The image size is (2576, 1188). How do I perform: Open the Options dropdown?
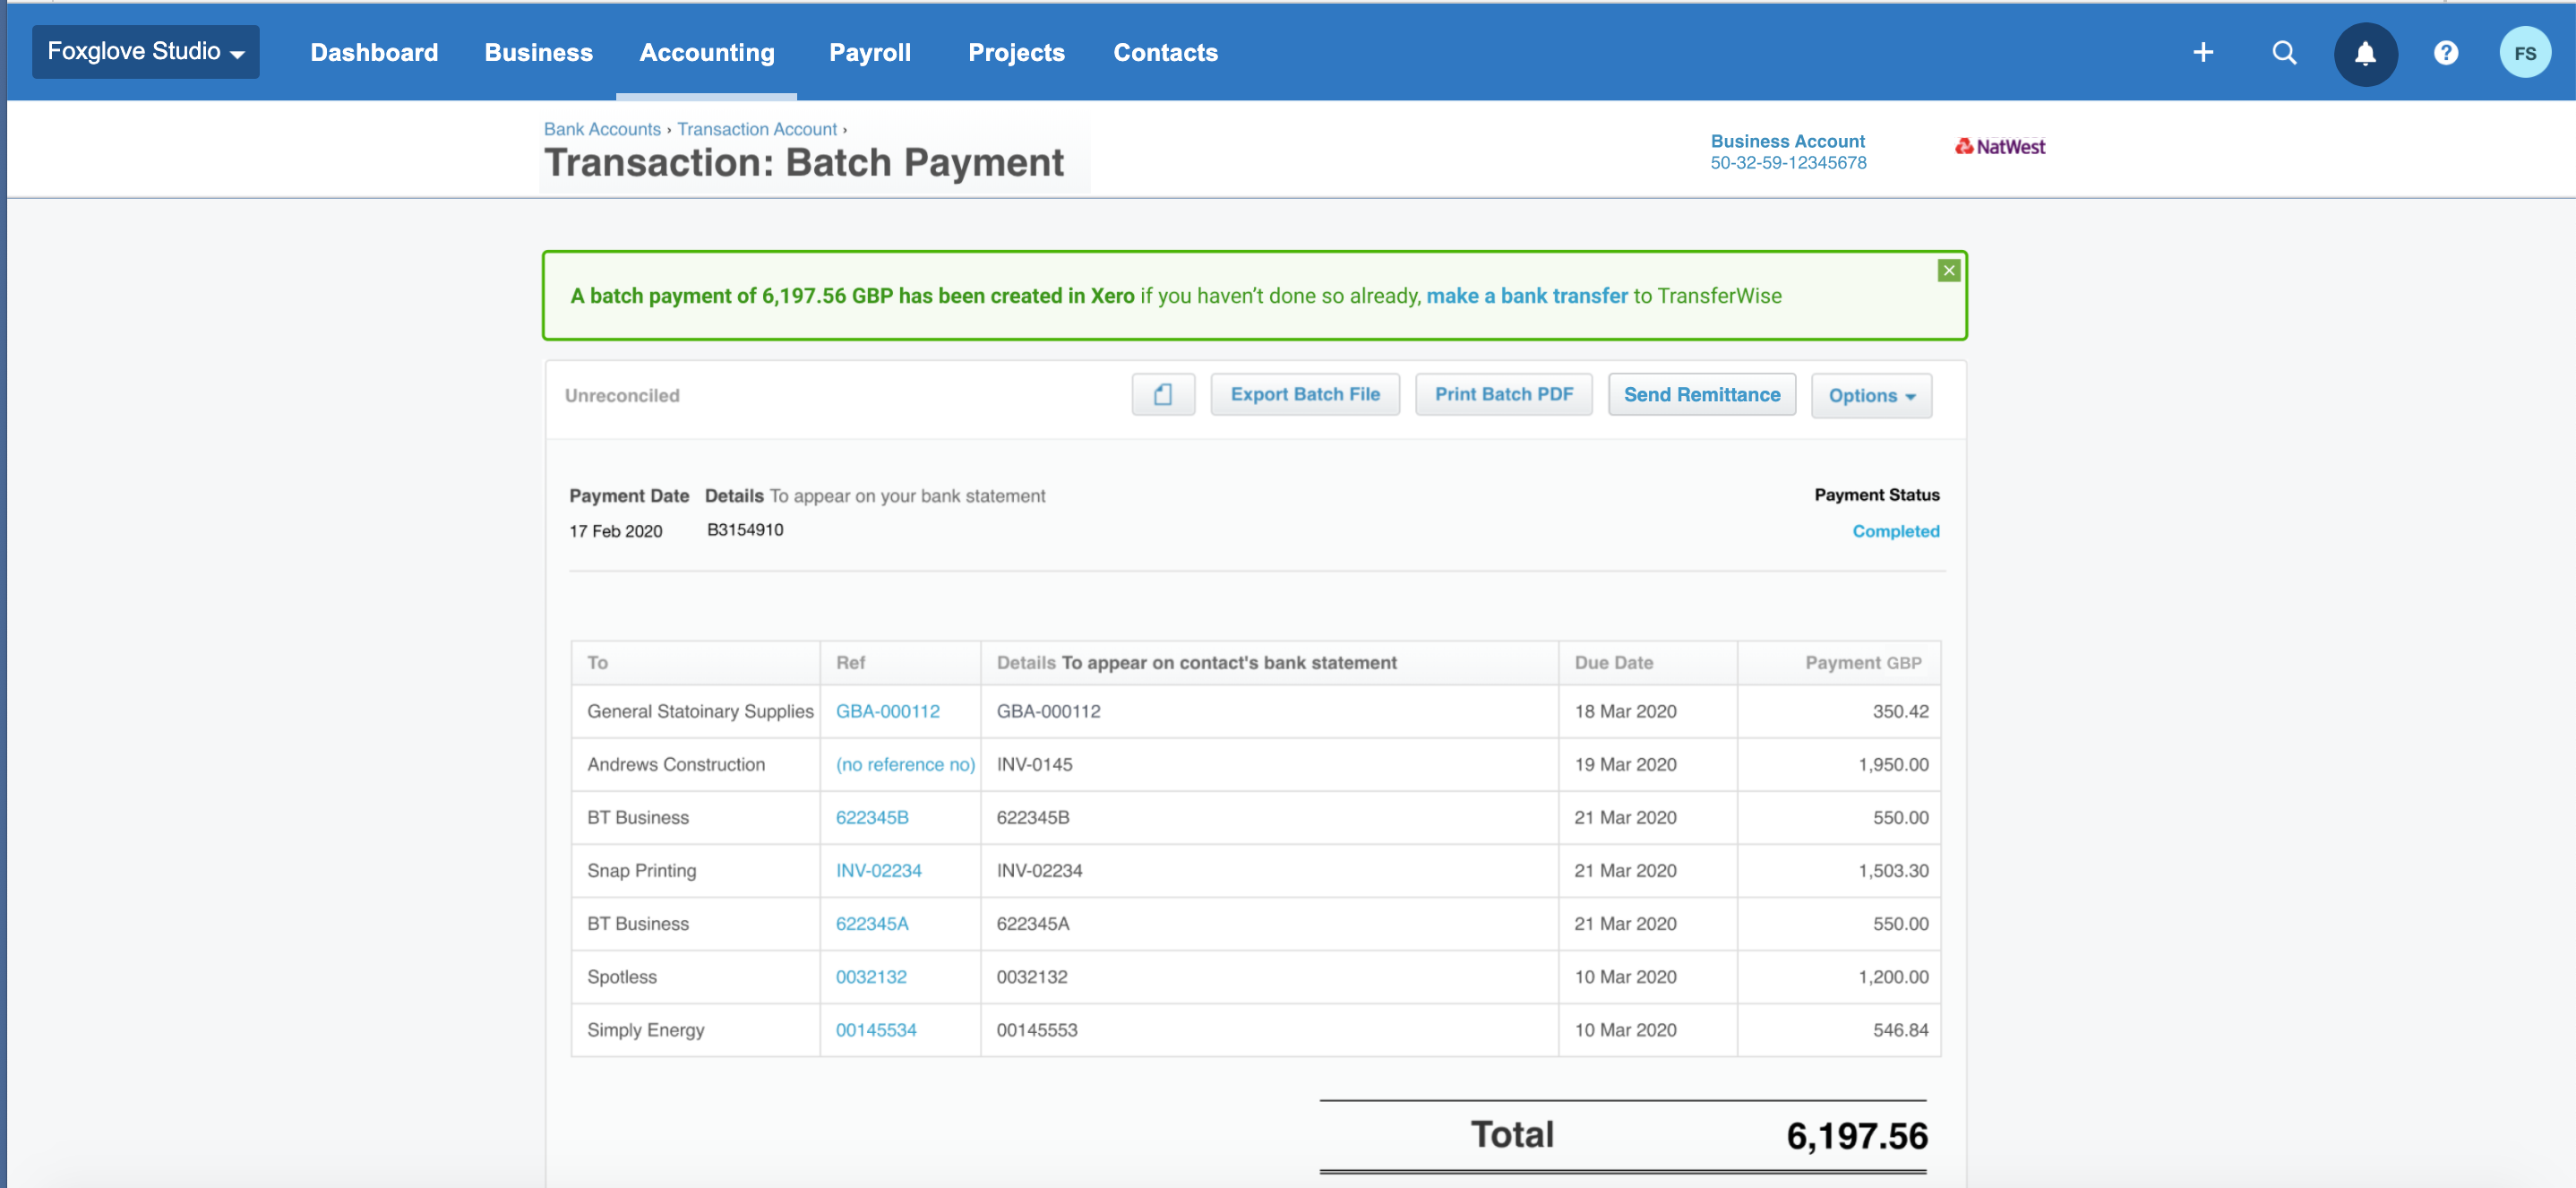(x=1870, y=395)
